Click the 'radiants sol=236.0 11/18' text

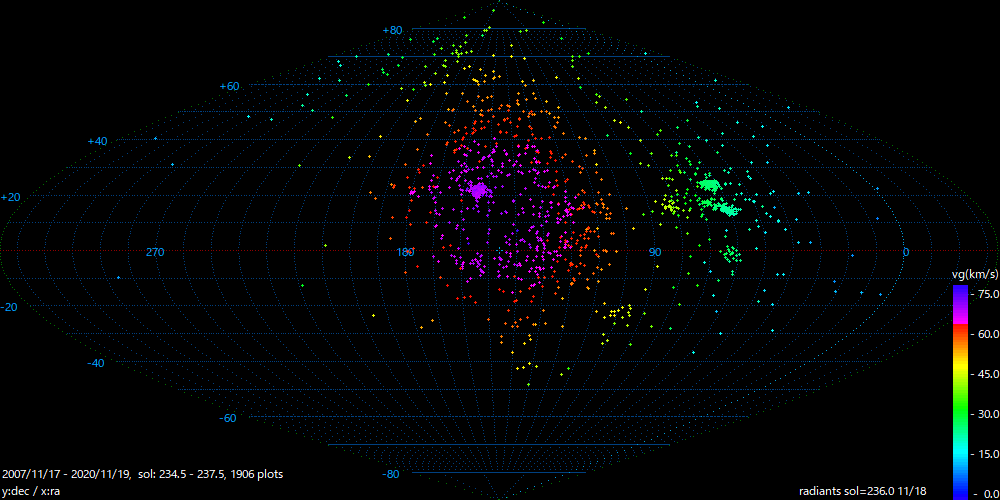[x=863, y=491]
